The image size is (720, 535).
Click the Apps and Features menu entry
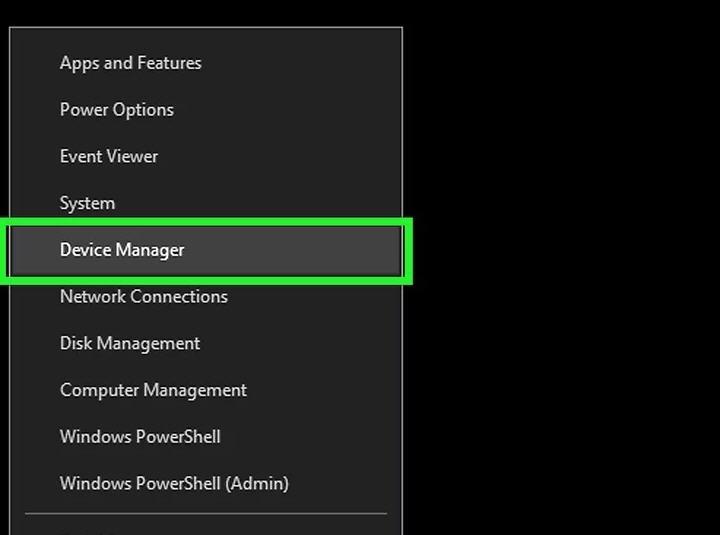point(131,63)
